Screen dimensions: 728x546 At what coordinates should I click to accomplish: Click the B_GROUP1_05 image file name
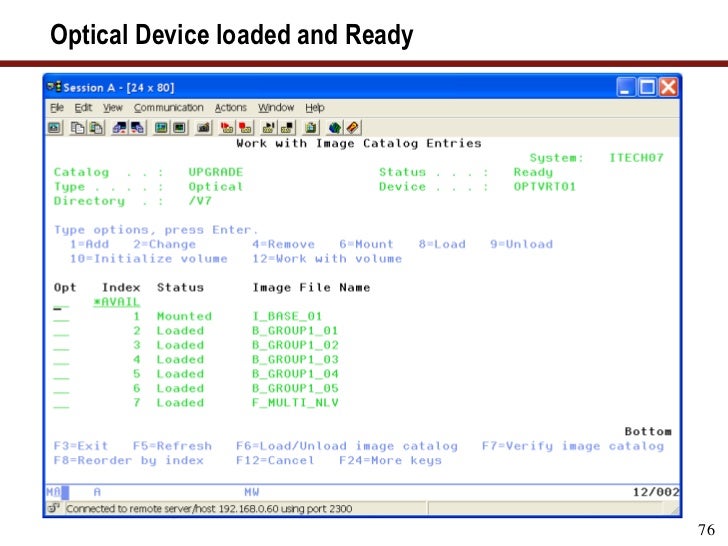[x=295, y=389]
